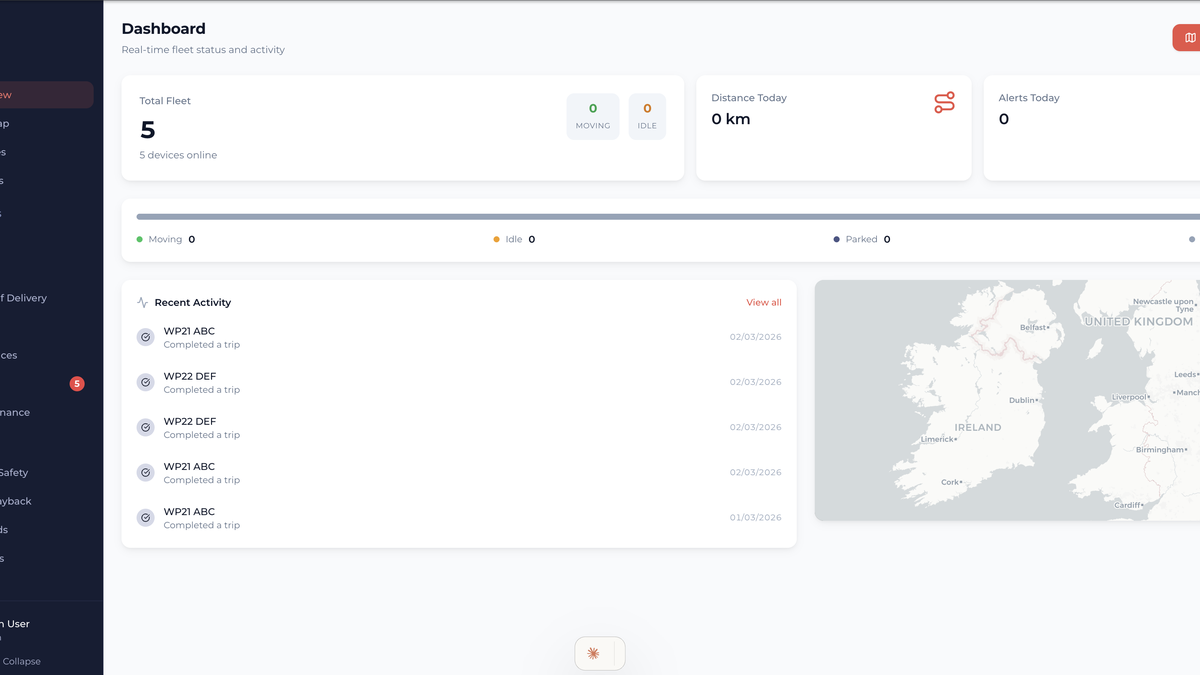1200x675 pixels.
Task: Click the fleet status progress bar
Action: (668, 216)
